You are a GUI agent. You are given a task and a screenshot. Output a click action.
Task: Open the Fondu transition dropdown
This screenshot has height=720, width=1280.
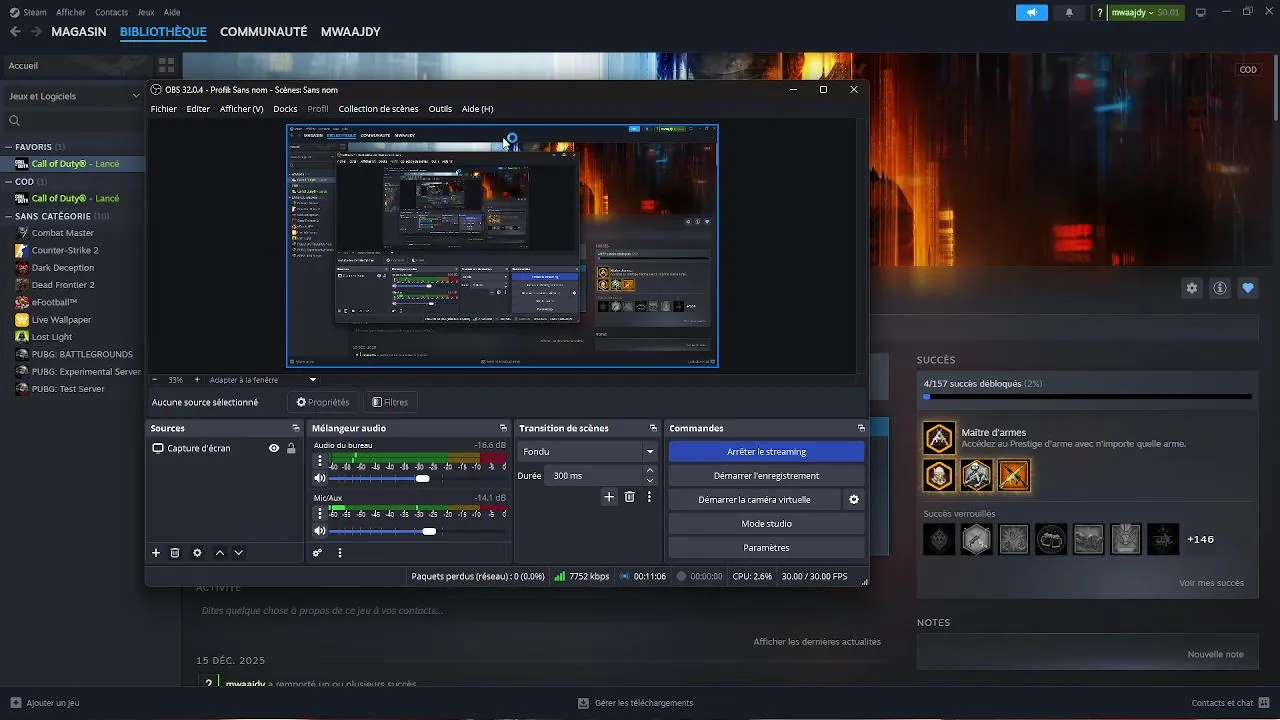(588, 452)
